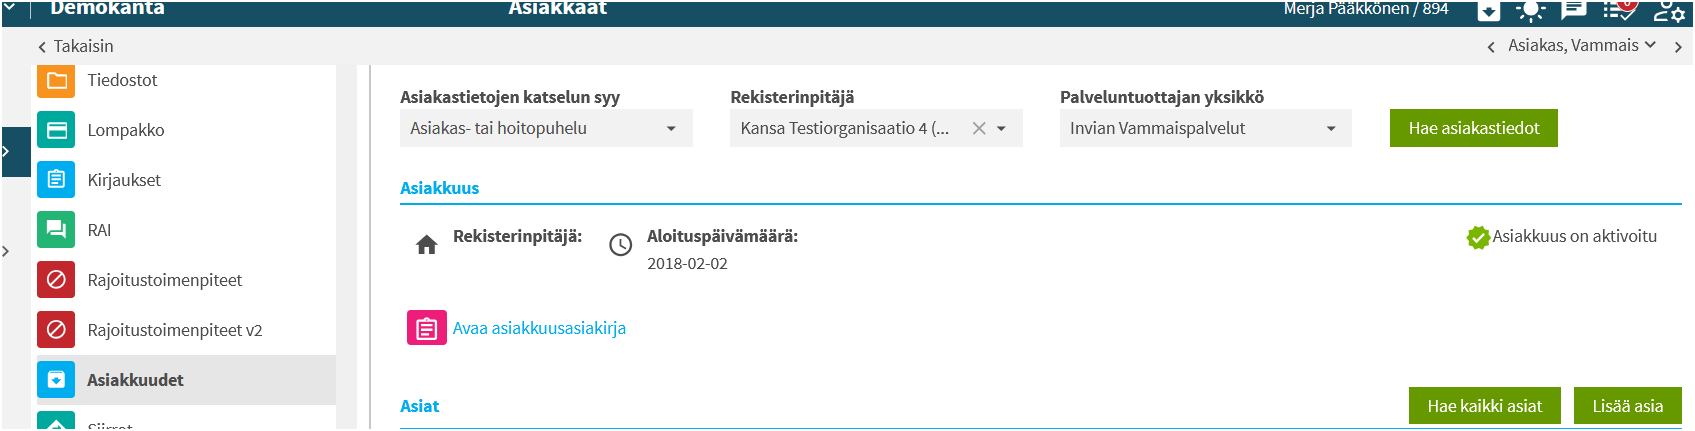The width and height of the screenshot is (1695, 431).
Task: Click the pink asiakkuusasiakirja document icon
Action: (427, 328)
